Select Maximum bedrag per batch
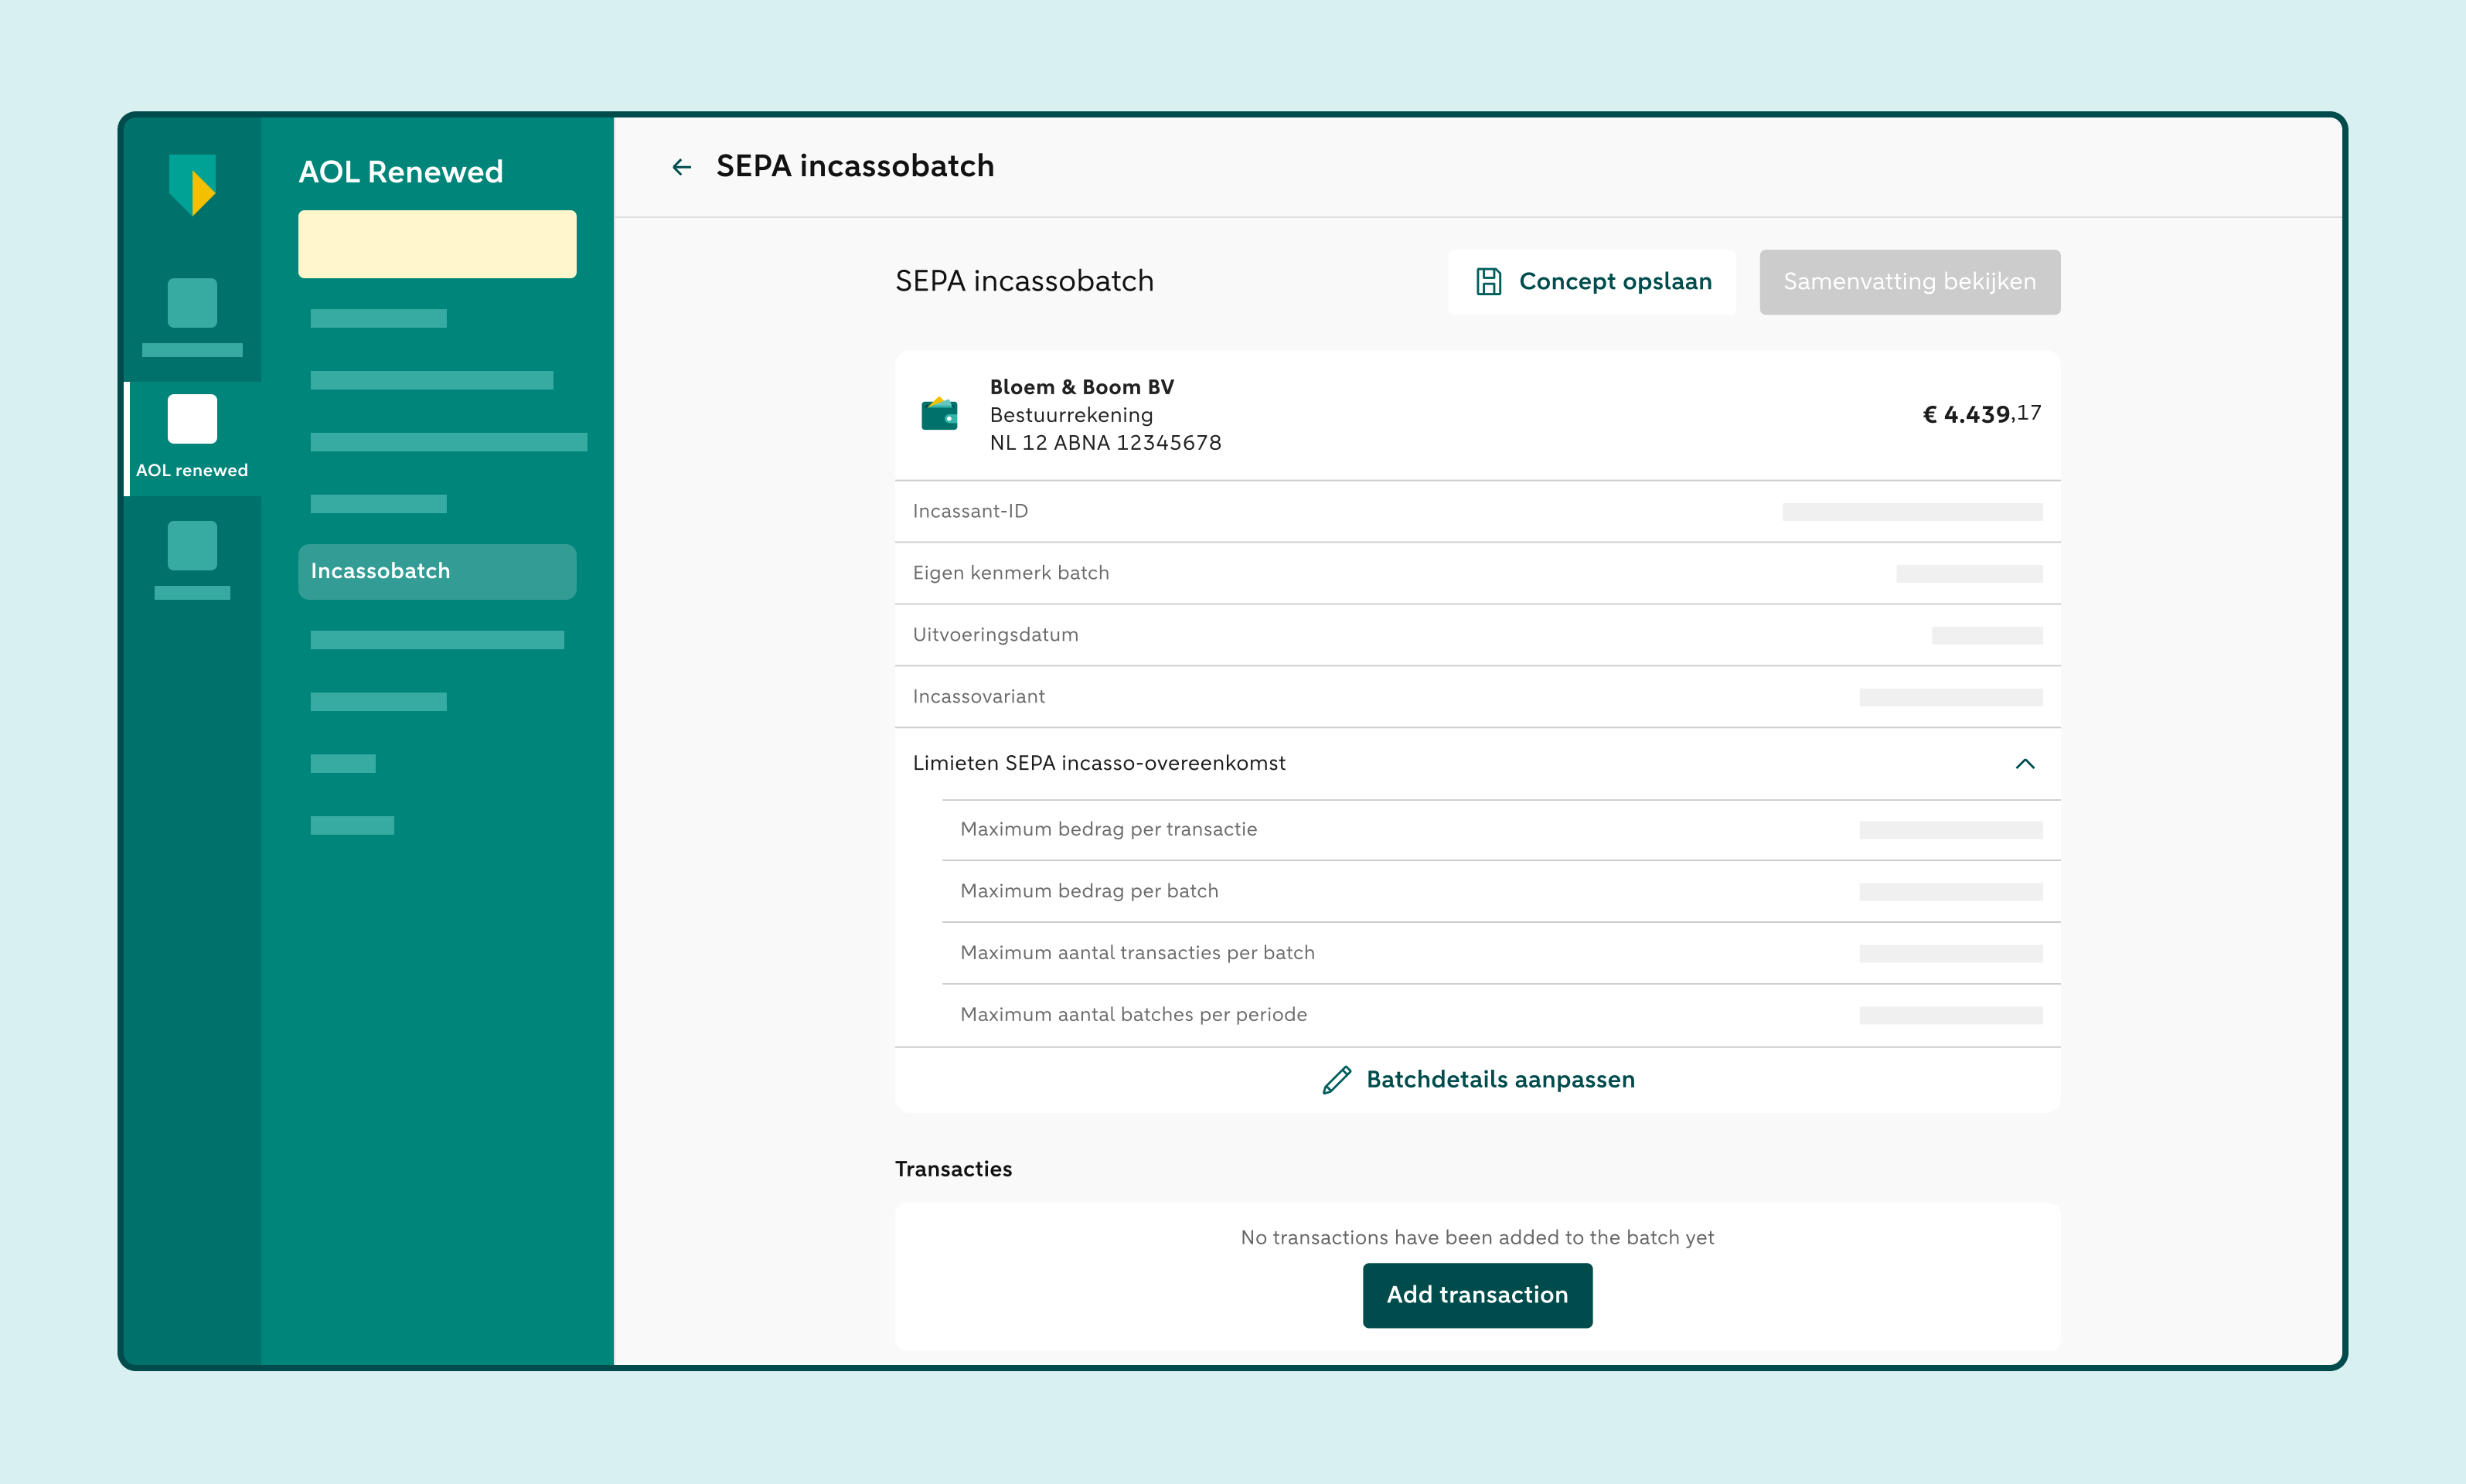2466x1484 pixels. [x=1090, y=892]
